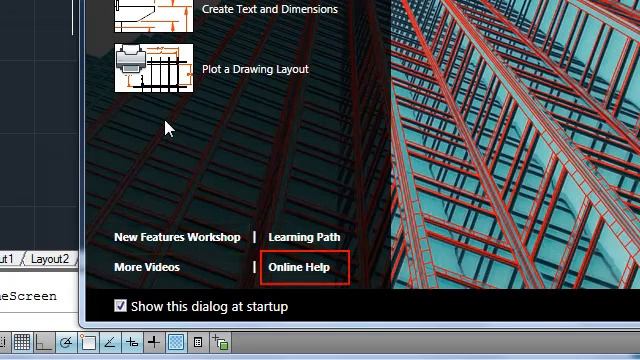
Task: Open the Online Help link
Action: pyautogui.click(x=299, y=267)
